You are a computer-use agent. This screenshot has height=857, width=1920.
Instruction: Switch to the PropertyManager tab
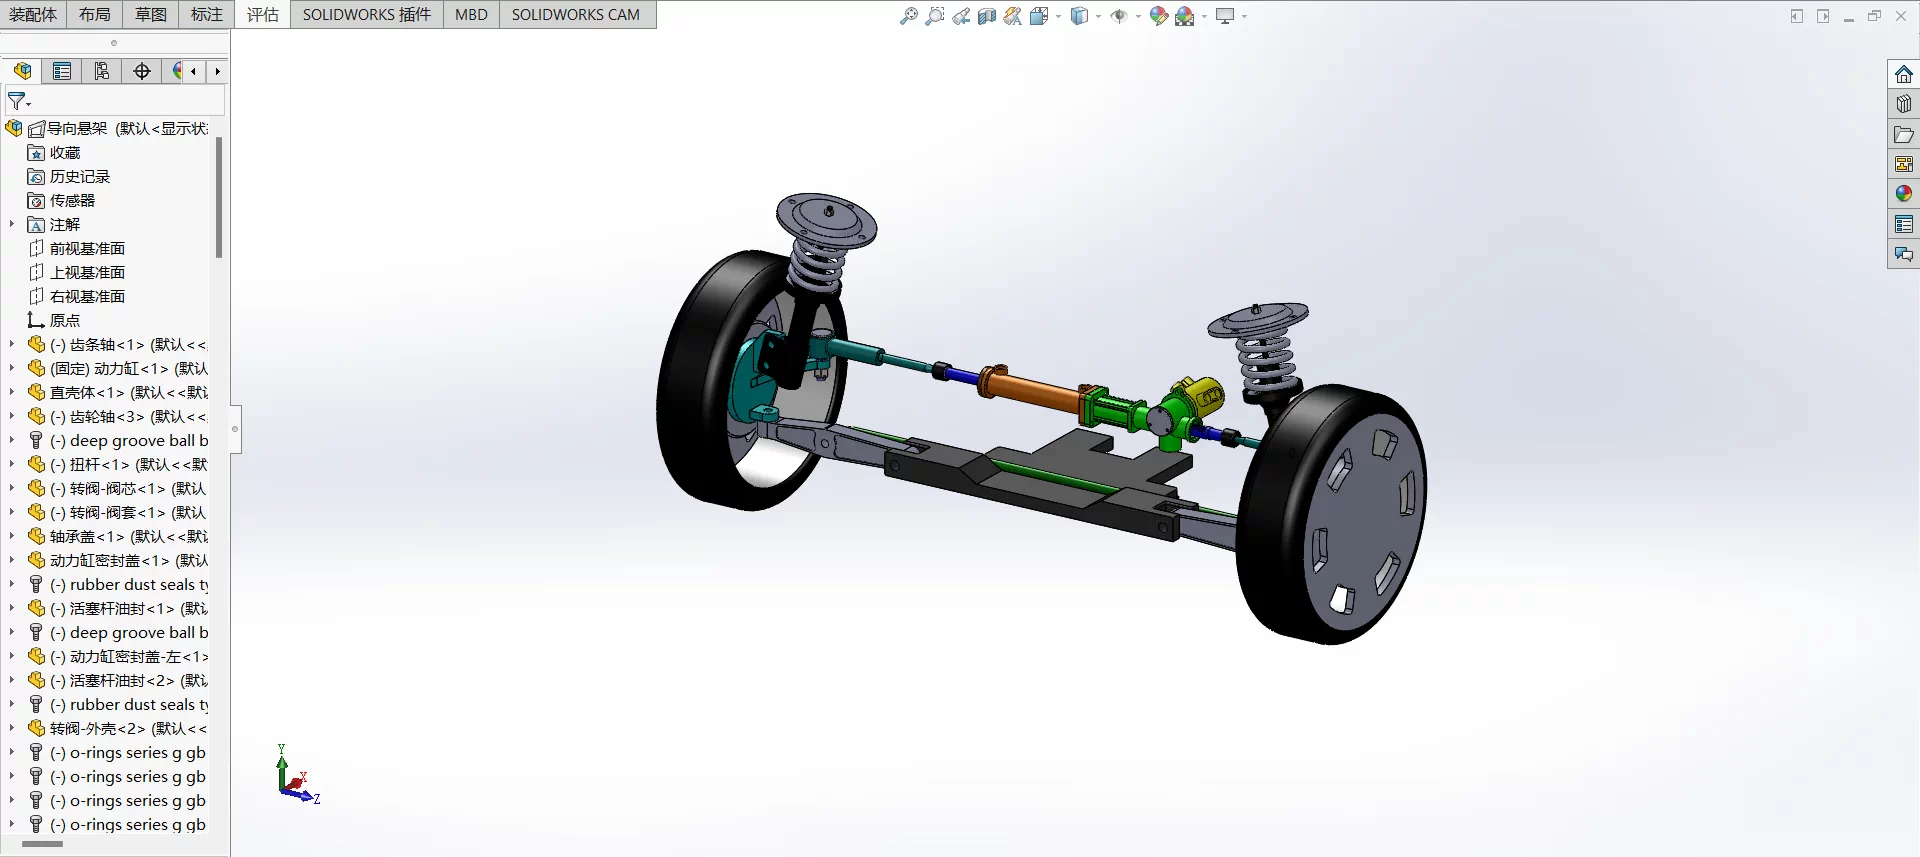(x=62, y=71)
